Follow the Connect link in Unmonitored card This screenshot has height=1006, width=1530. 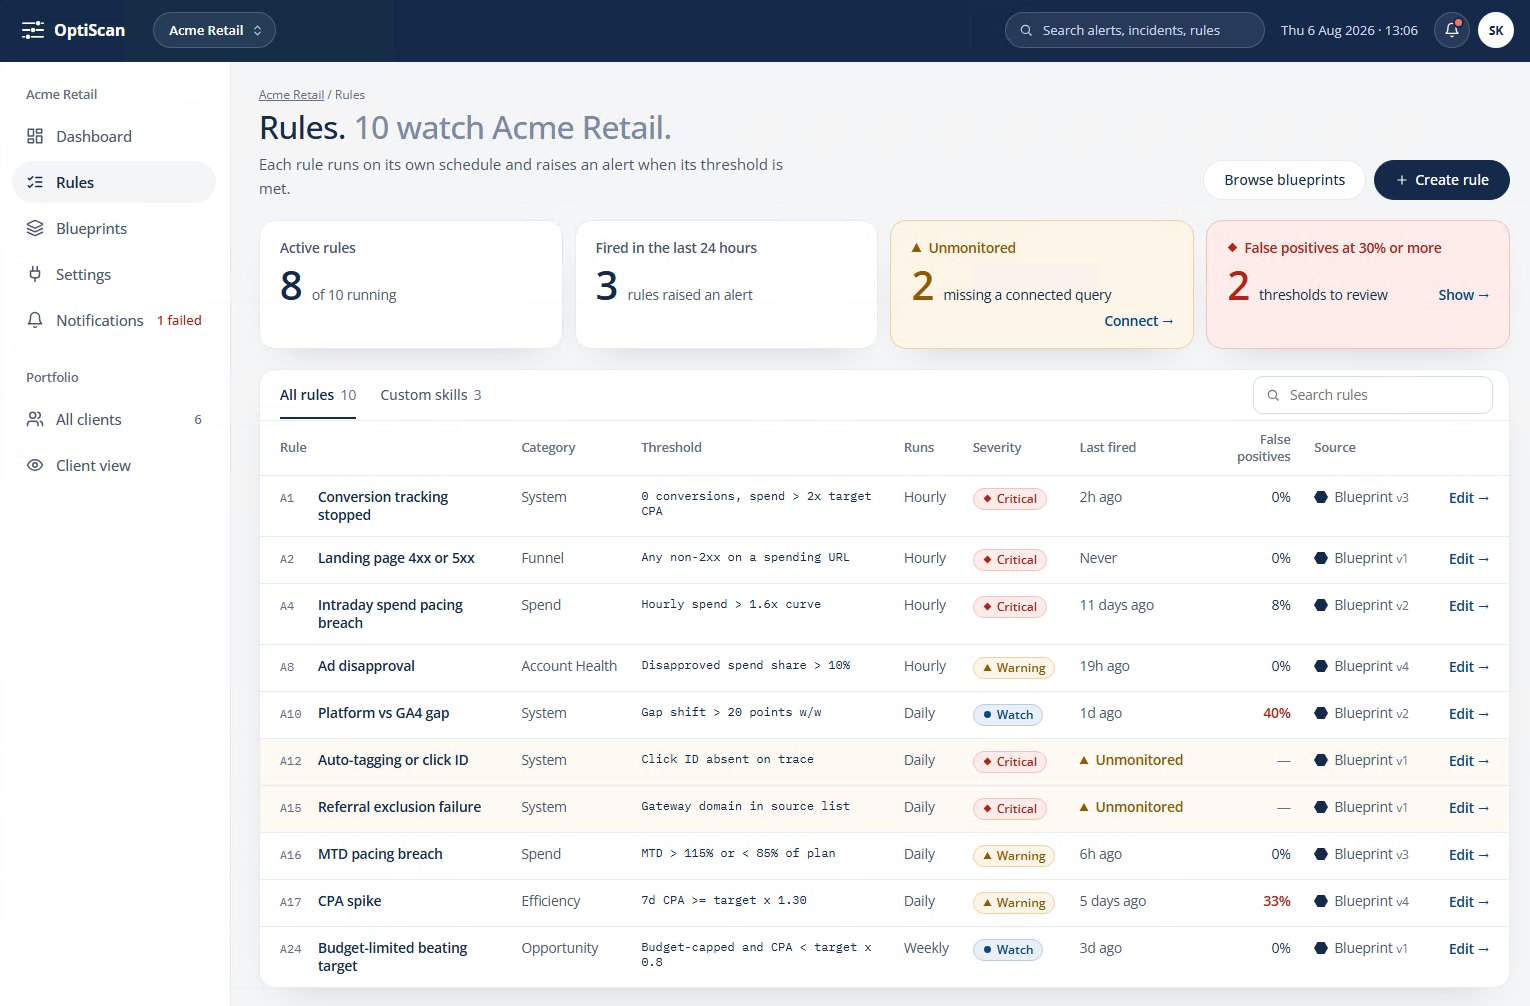point(1138,321)
